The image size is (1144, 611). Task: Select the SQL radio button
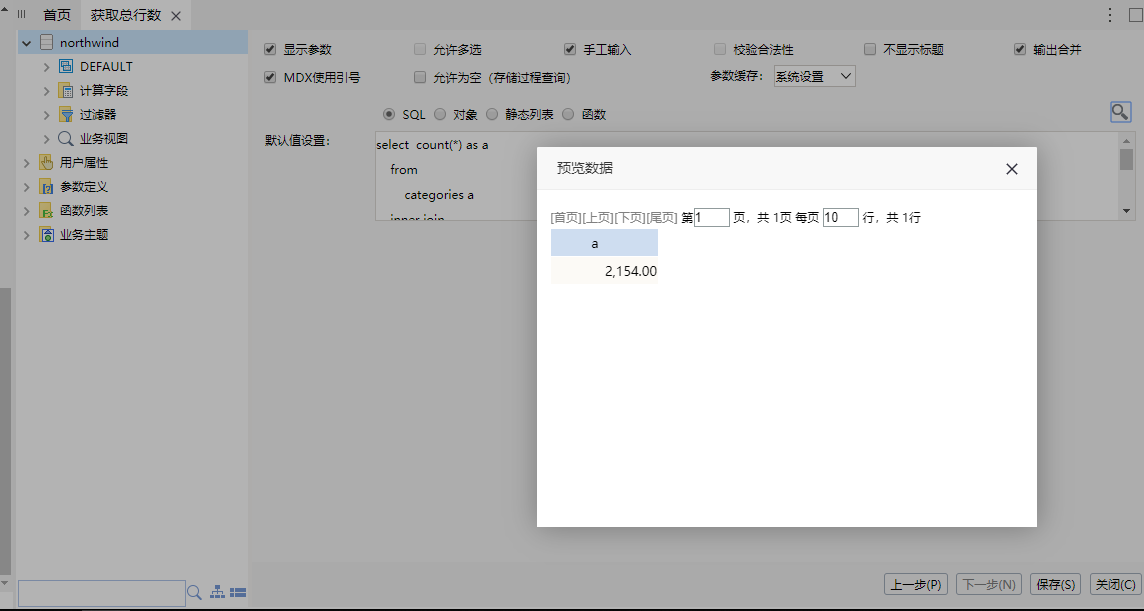(x=389, y=115)
